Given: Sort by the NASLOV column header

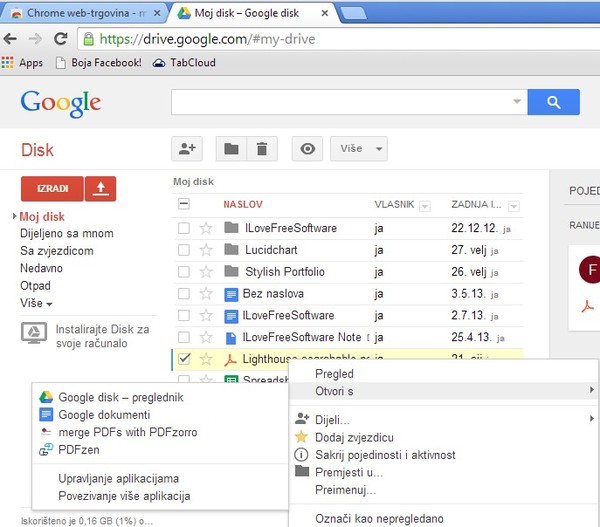Looking at the screenshot, I should point(243,204).
